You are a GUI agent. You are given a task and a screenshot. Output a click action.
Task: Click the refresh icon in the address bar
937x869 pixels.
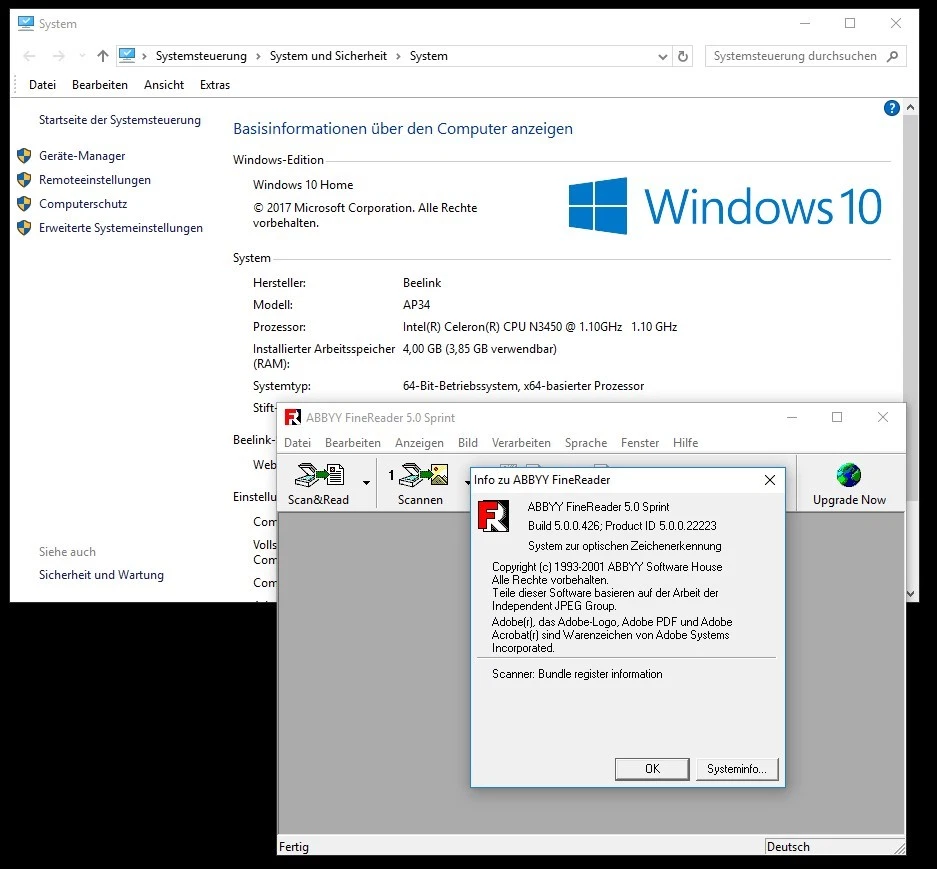coord(683,56)
